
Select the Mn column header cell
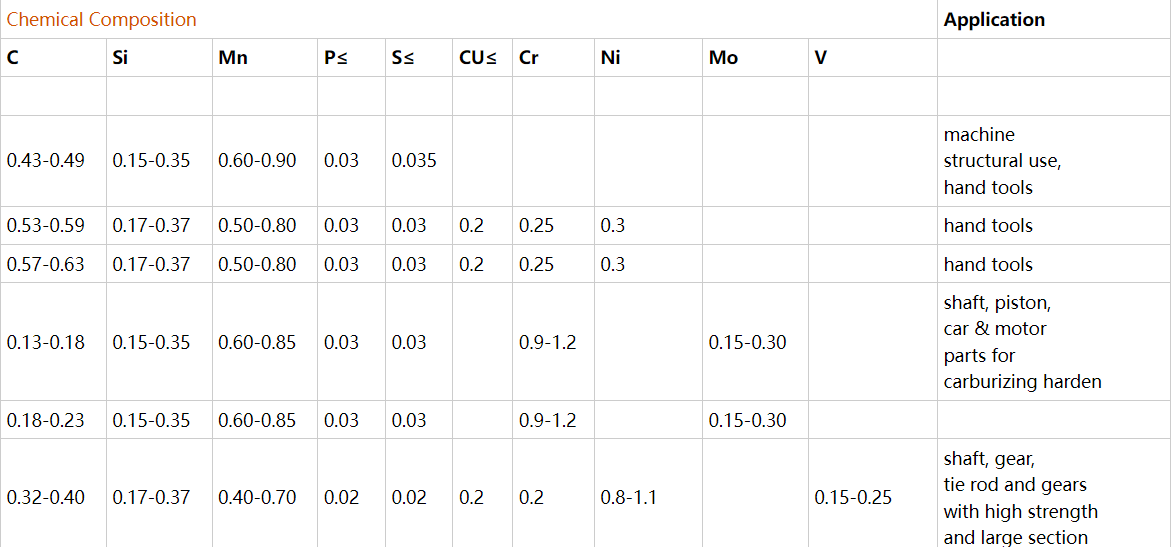[x=233, y=58]
